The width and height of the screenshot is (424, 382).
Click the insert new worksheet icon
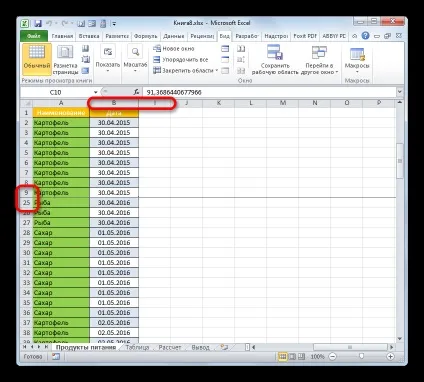(224, 347)
